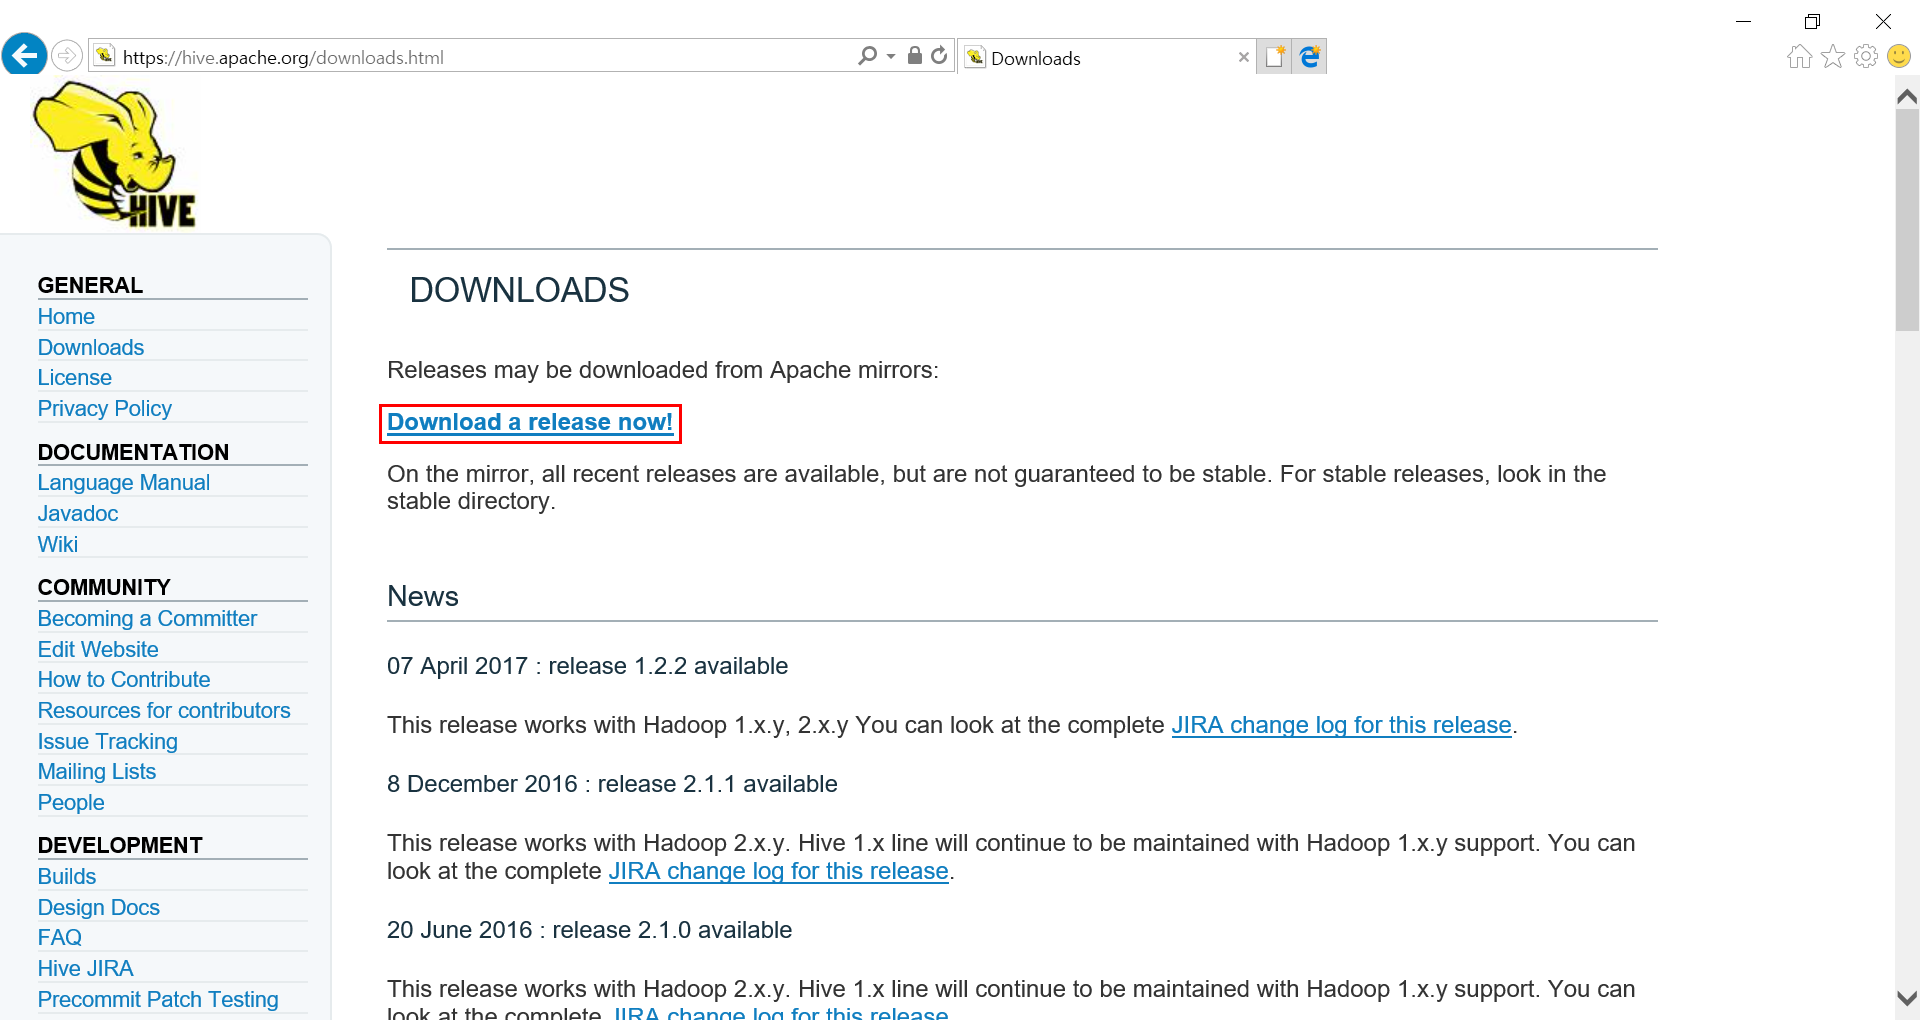Open the Design Docs link
Viewport: 1920px width, 1020px height.
click(x=99, y=908)
